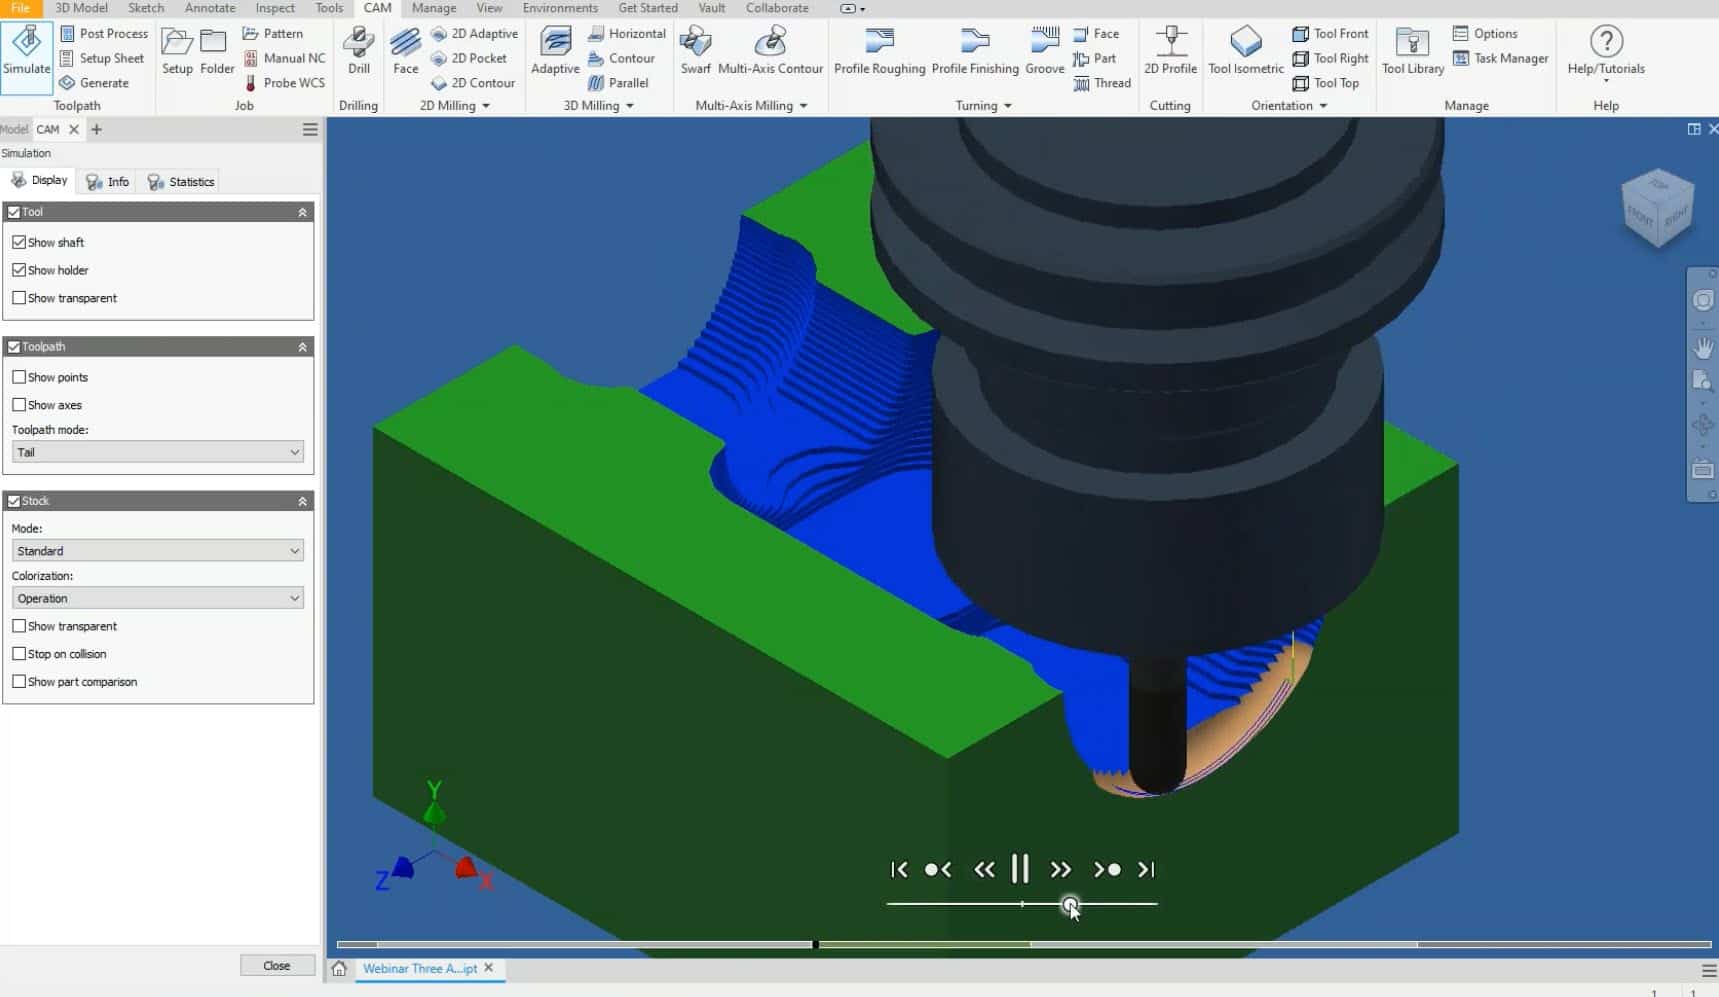The width and height of the screenshot is (1719, 997).
Task: Click the Profile Roughing turning icon
Action: coord(879,50)
